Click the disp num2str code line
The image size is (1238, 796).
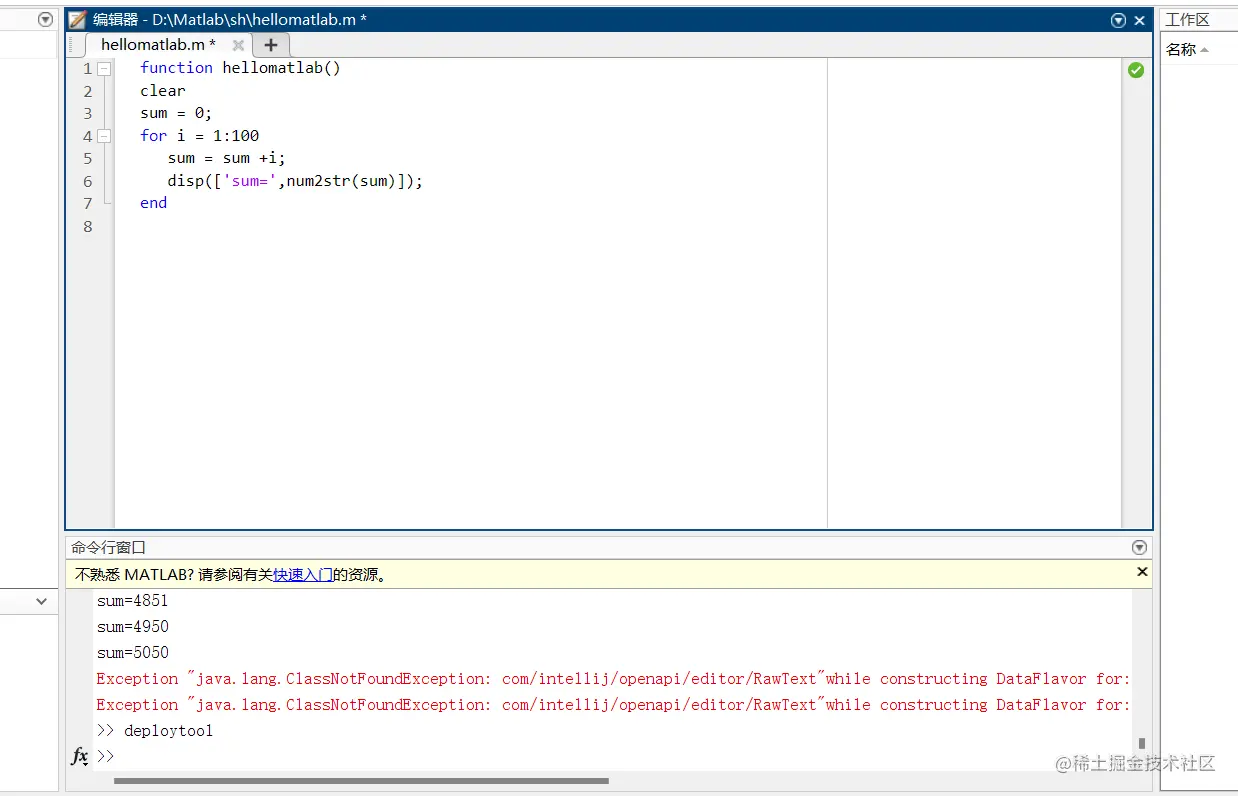[295, 181]
